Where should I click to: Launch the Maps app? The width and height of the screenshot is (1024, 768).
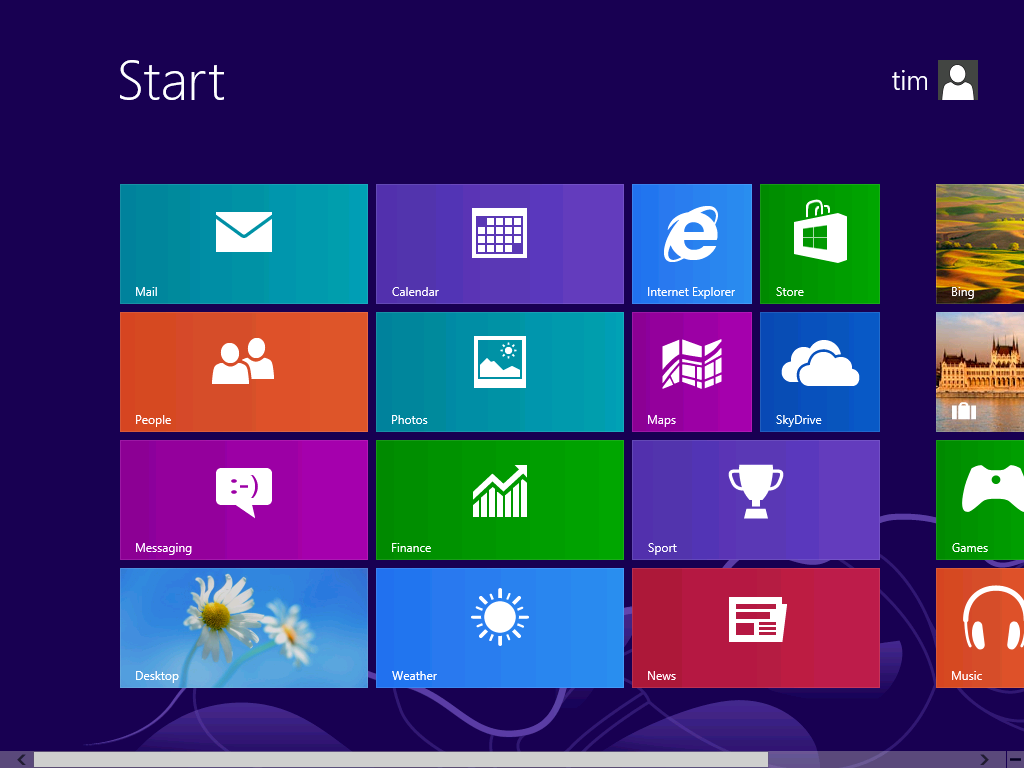point(691,371)
